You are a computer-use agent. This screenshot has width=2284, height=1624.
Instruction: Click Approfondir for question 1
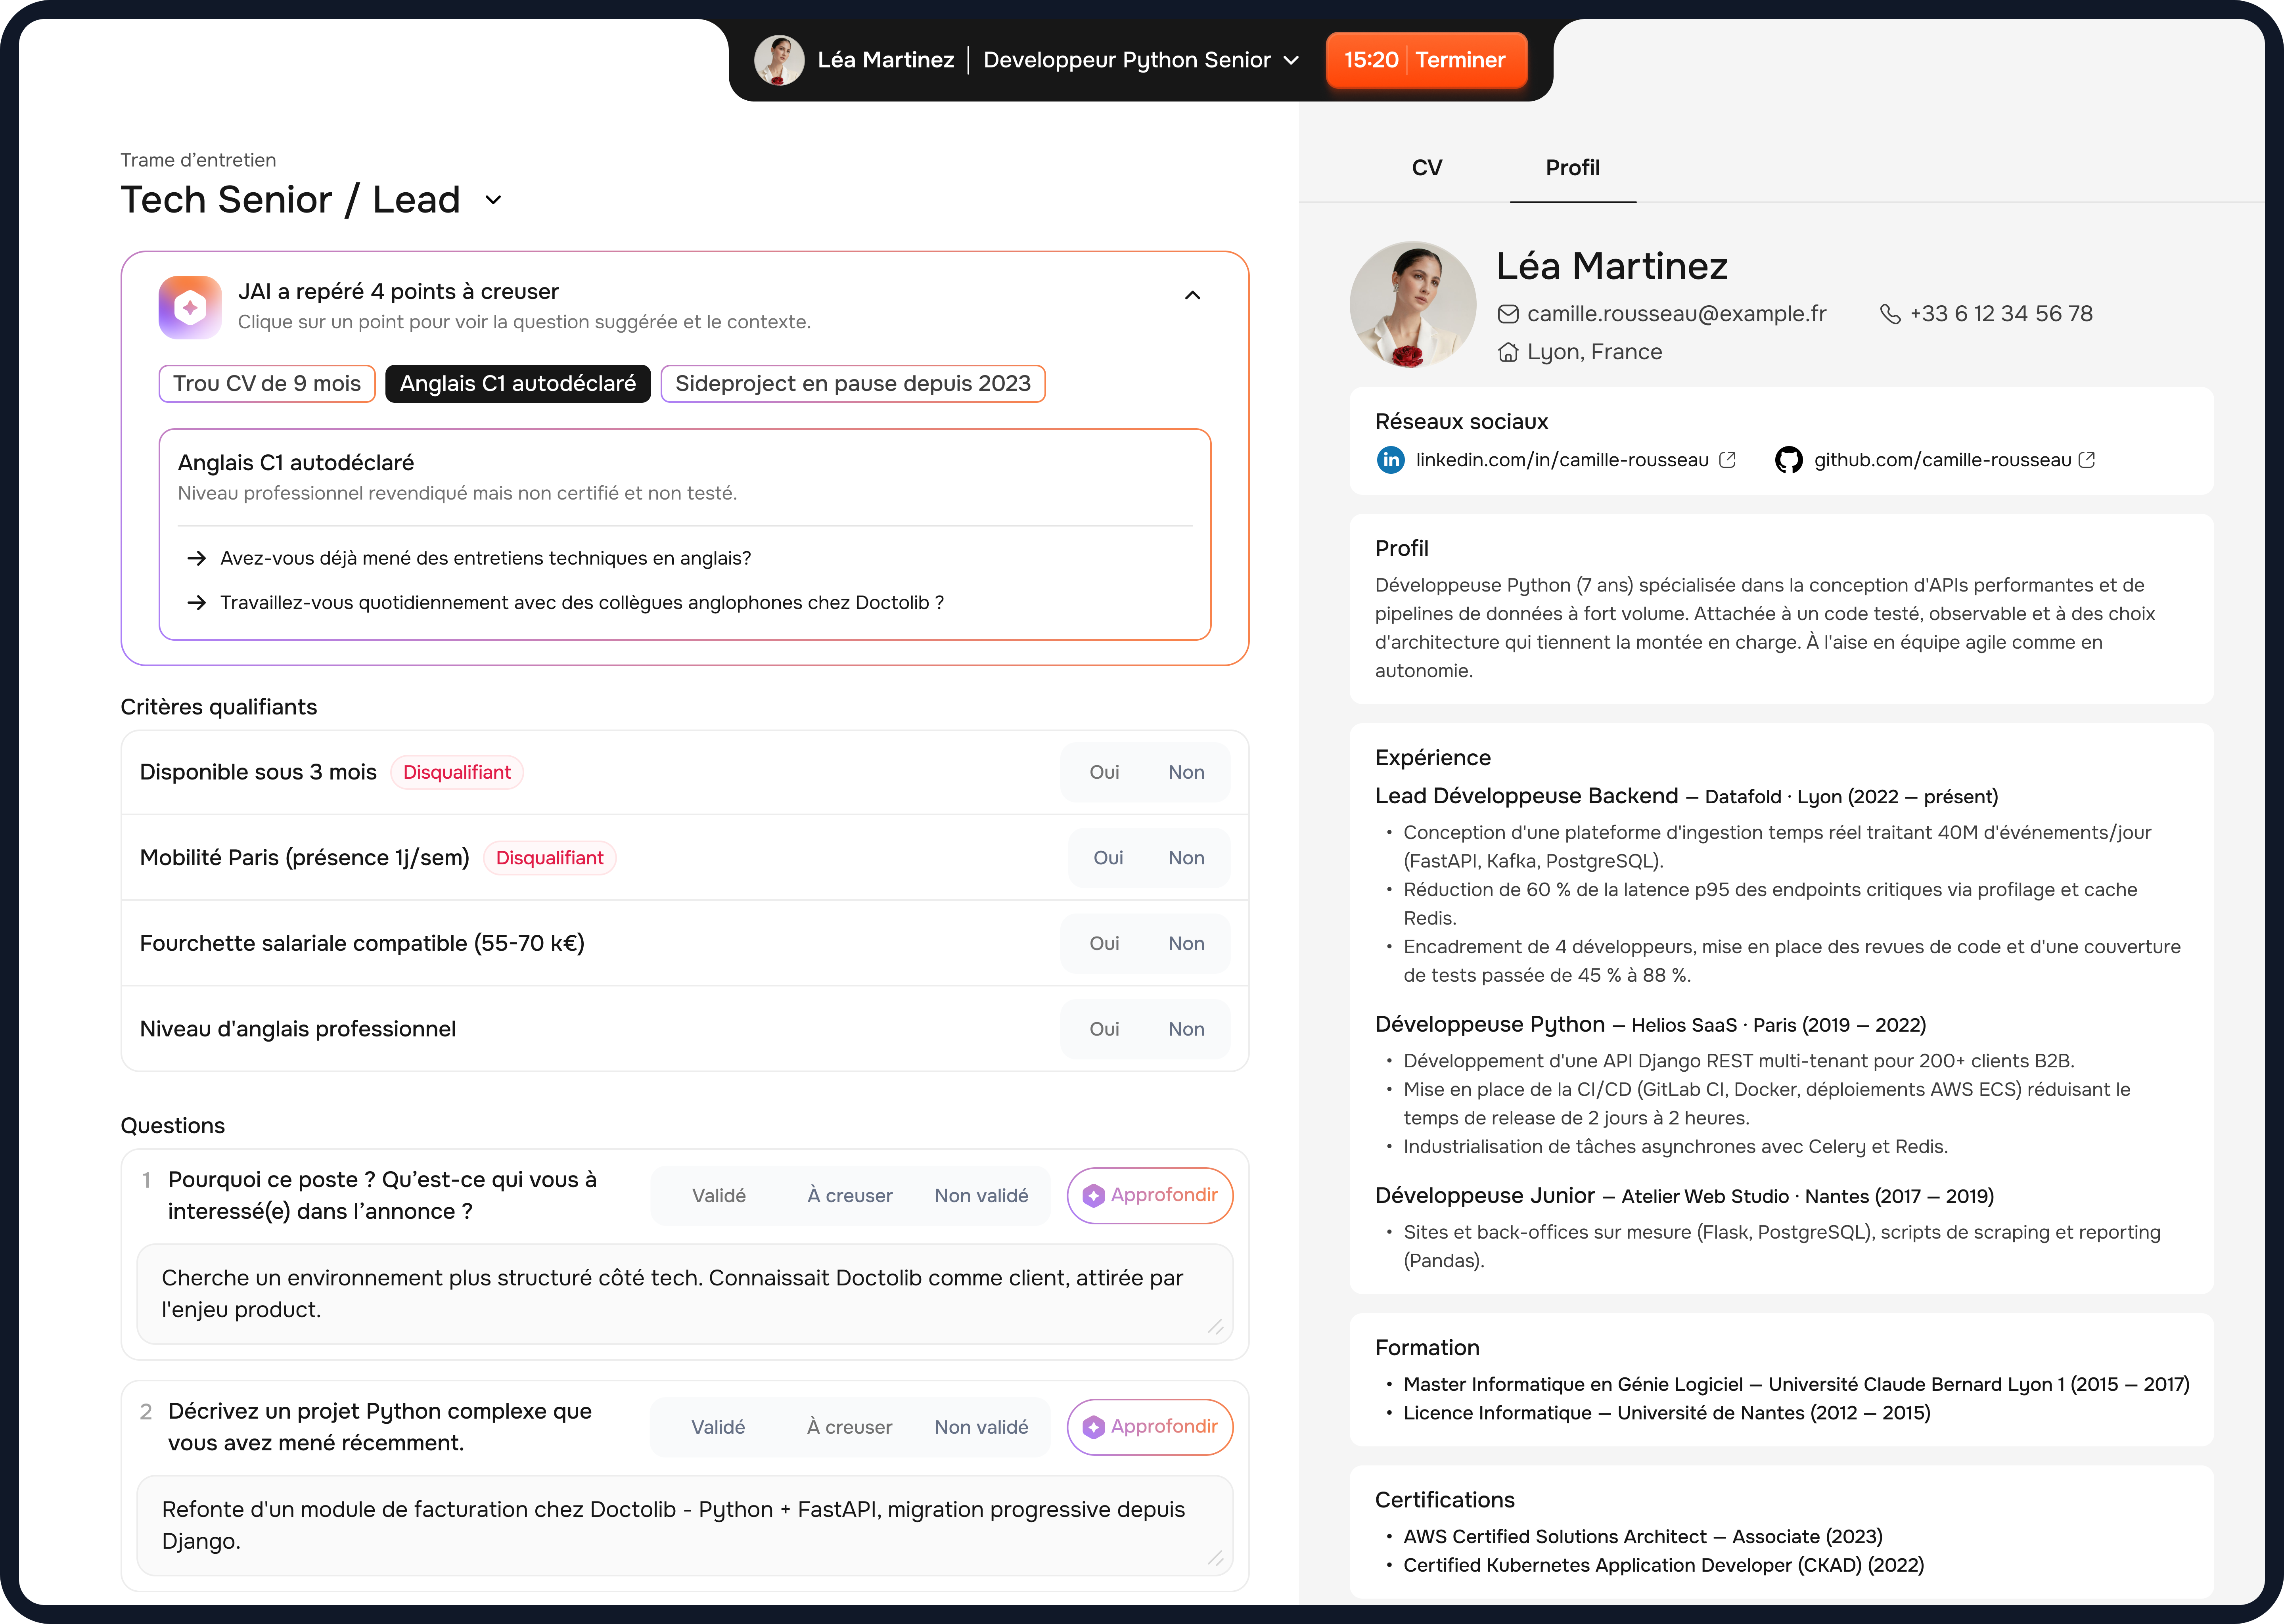click(x=1150, y=1196)
